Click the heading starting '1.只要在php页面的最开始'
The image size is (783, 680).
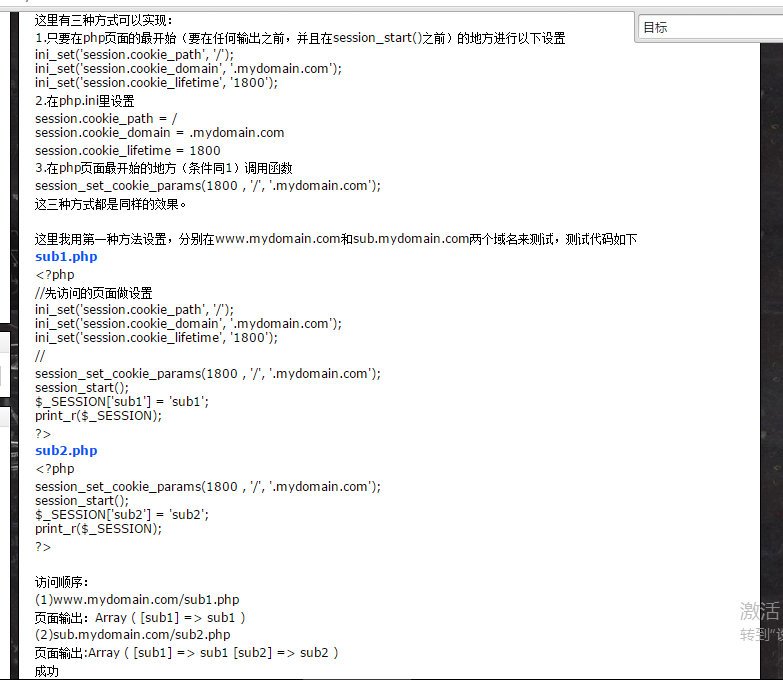[x=300, y=38]
